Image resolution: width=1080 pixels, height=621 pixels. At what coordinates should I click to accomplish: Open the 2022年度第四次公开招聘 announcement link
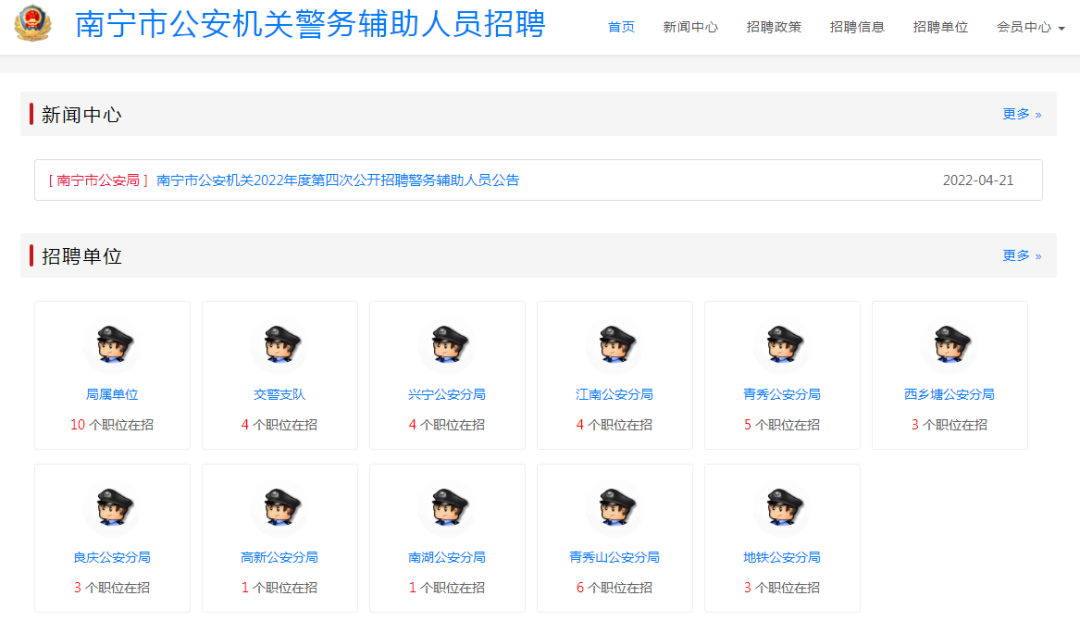click(x=338, y=180)
